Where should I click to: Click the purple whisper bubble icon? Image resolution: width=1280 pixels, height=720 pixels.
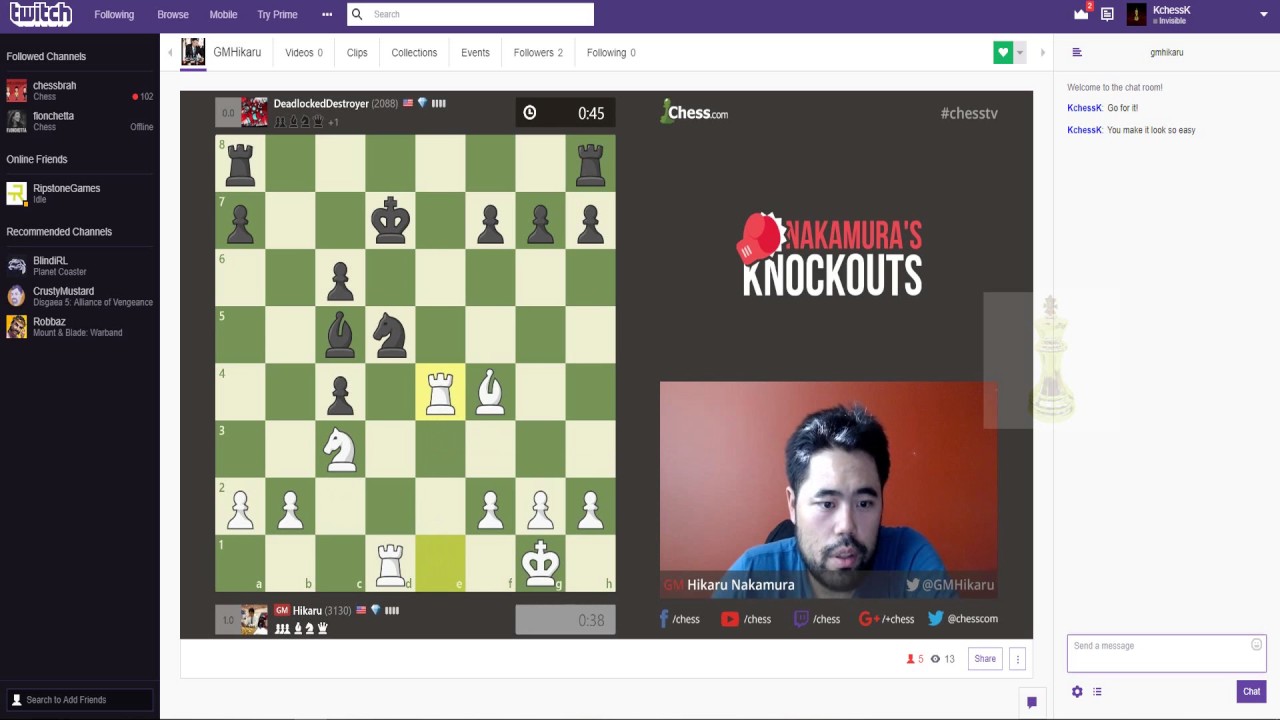1032,702
